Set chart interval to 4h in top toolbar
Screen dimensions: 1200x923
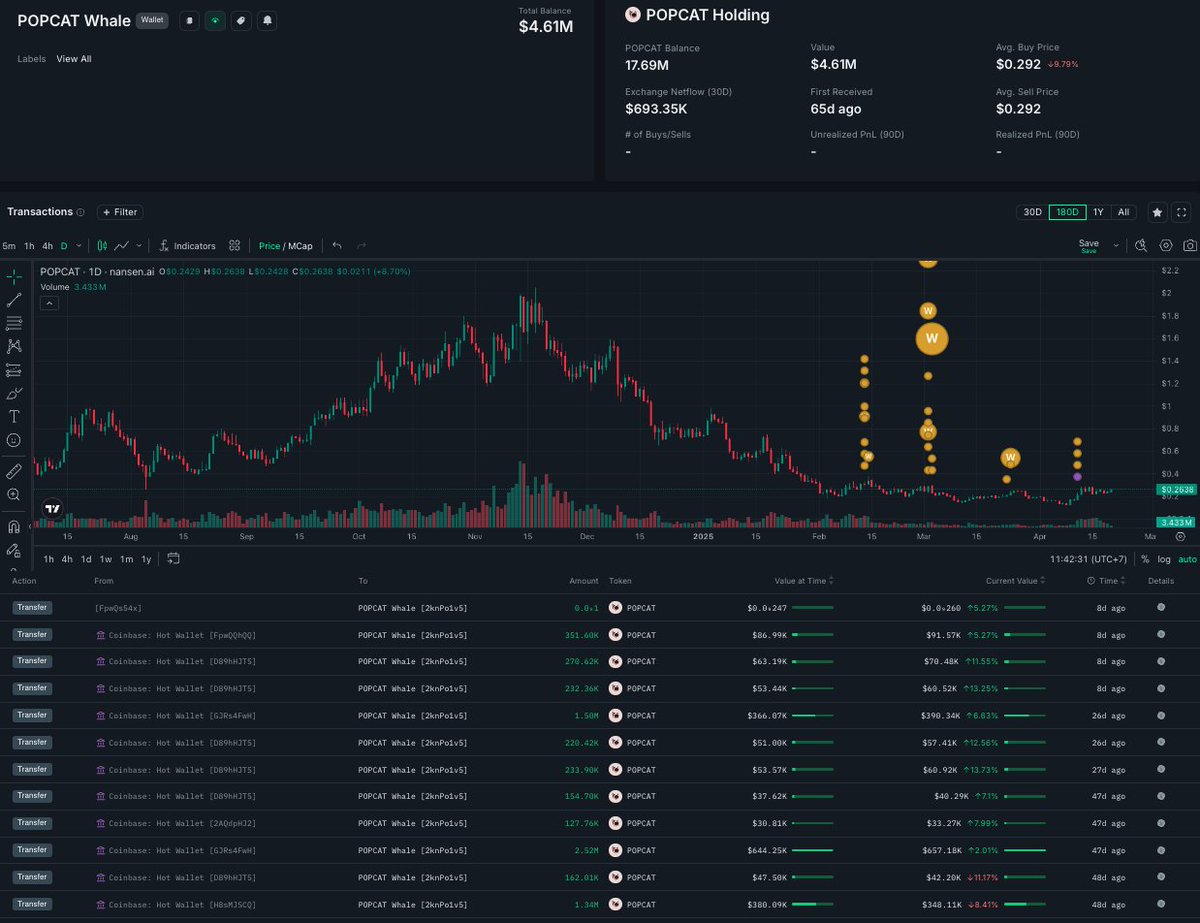[47, 246]
